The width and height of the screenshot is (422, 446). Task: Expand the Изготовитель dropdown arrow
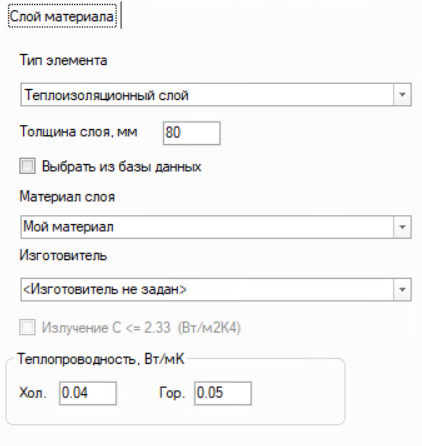[x=402, y=289]
